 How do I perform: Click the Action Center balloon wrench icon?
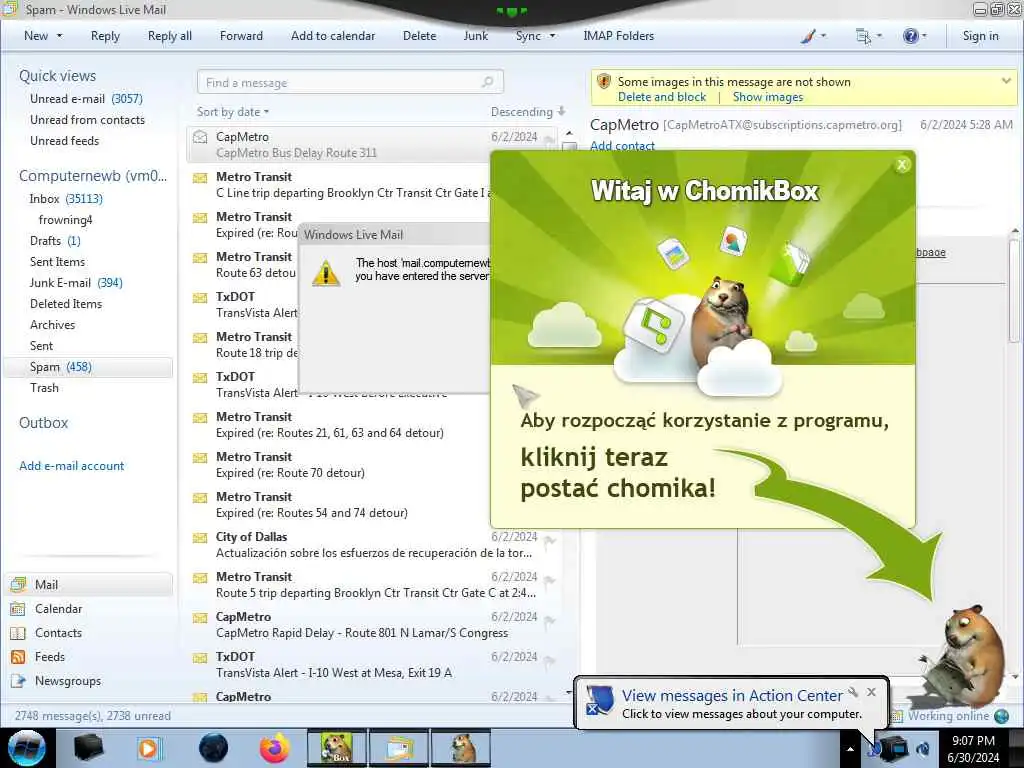[x=853, y=692]
